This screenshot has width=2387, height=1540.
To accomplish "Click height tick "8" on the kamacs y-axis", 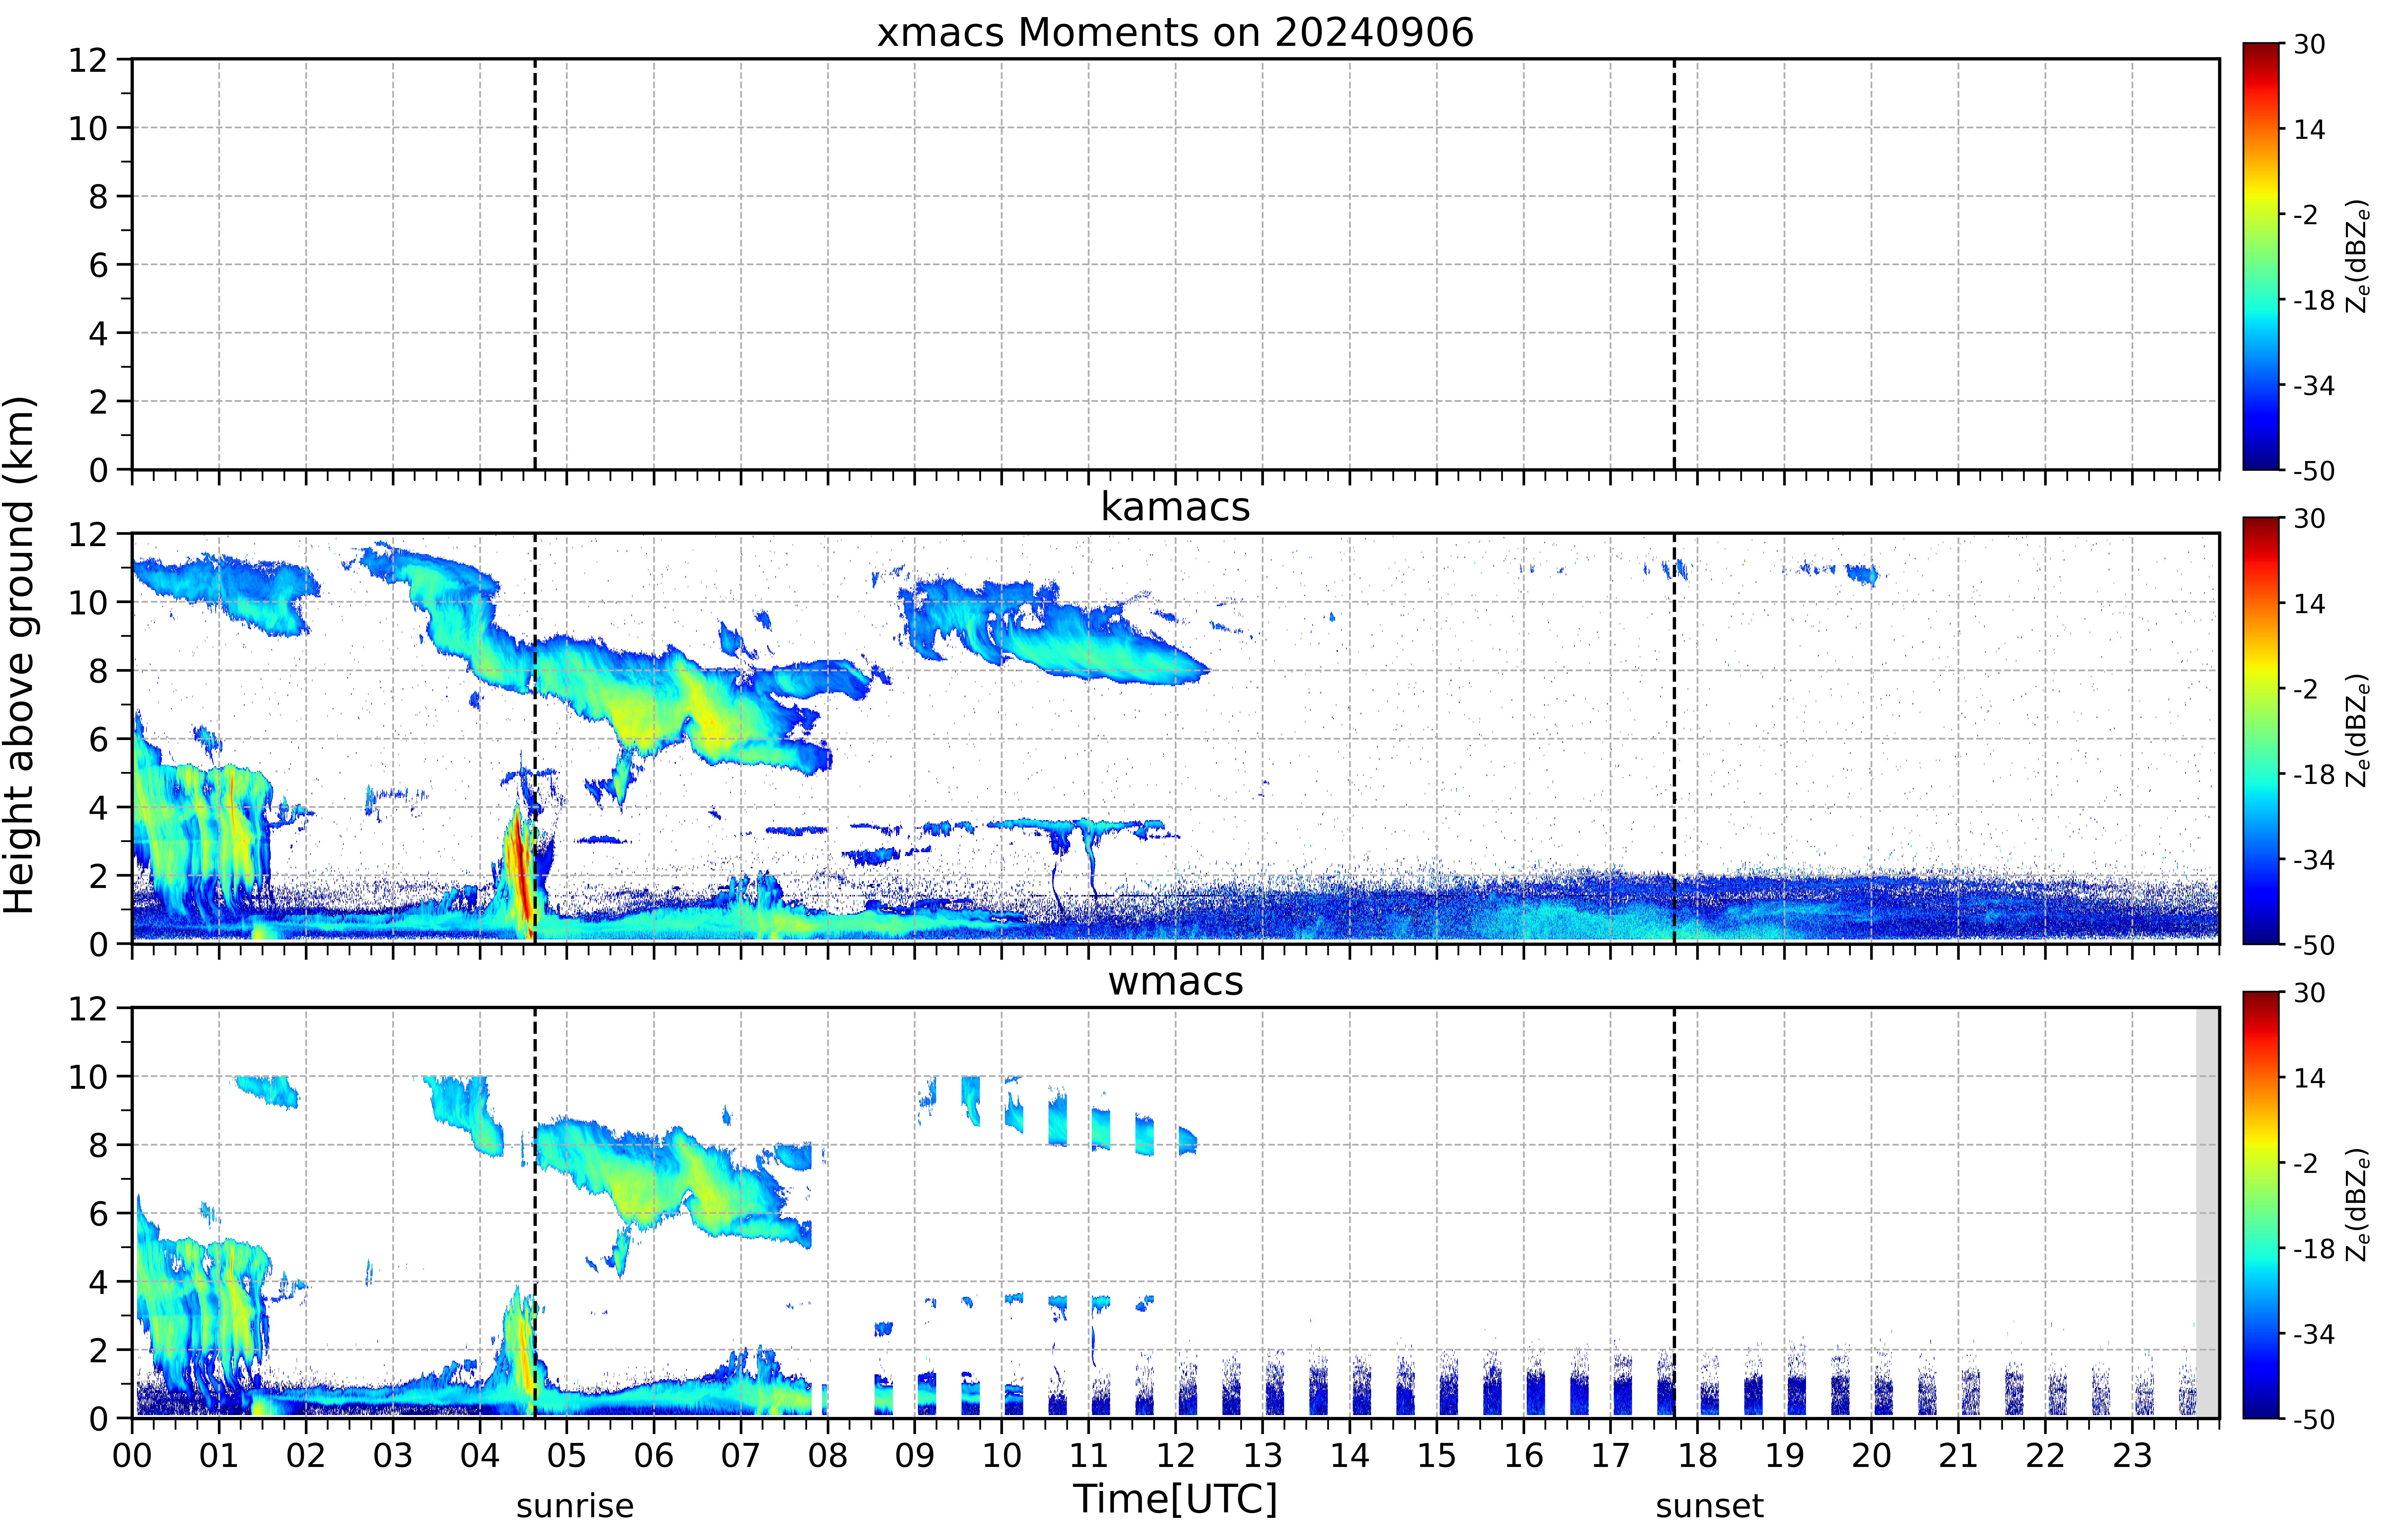I will pos(98,671).
